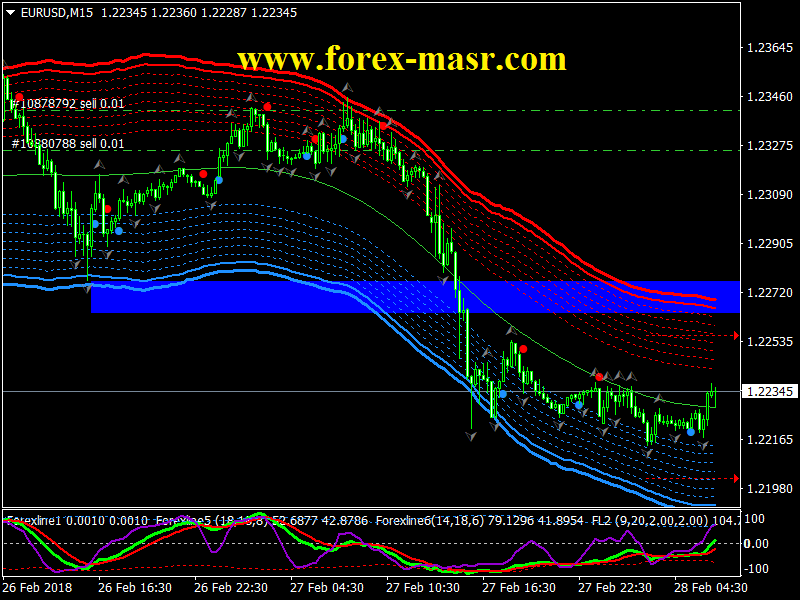
Task: Click the 27 Feb 16:30 time label
Action: (x=518, y=588)
